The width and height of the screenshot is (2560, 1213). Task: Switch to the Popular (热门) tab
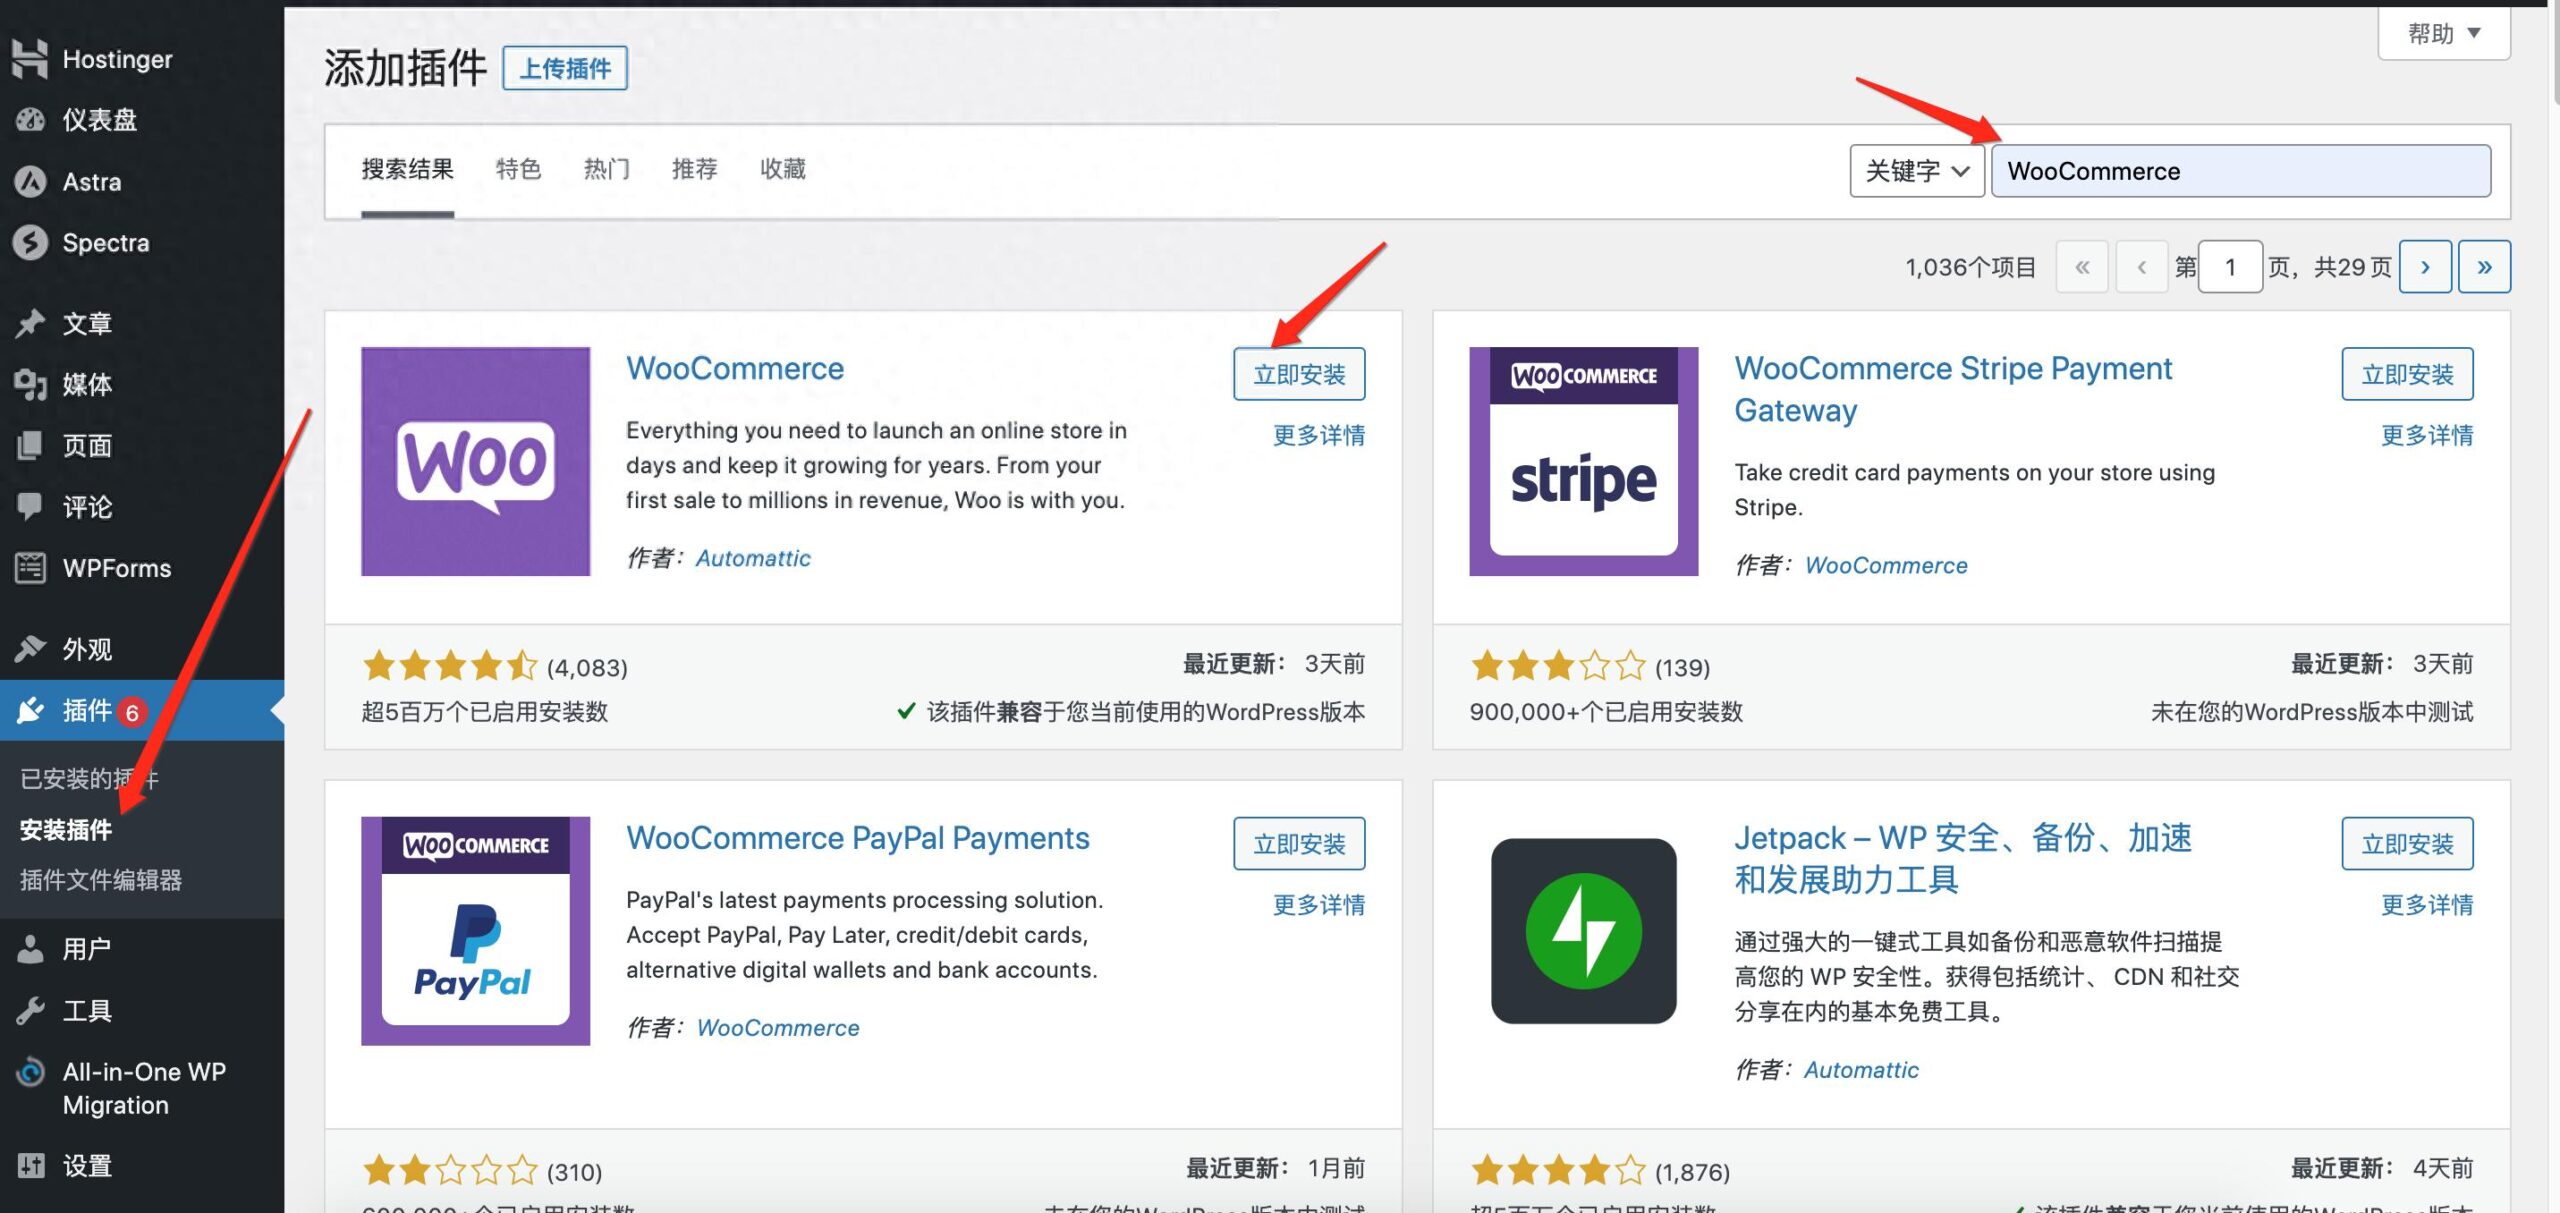606,169
